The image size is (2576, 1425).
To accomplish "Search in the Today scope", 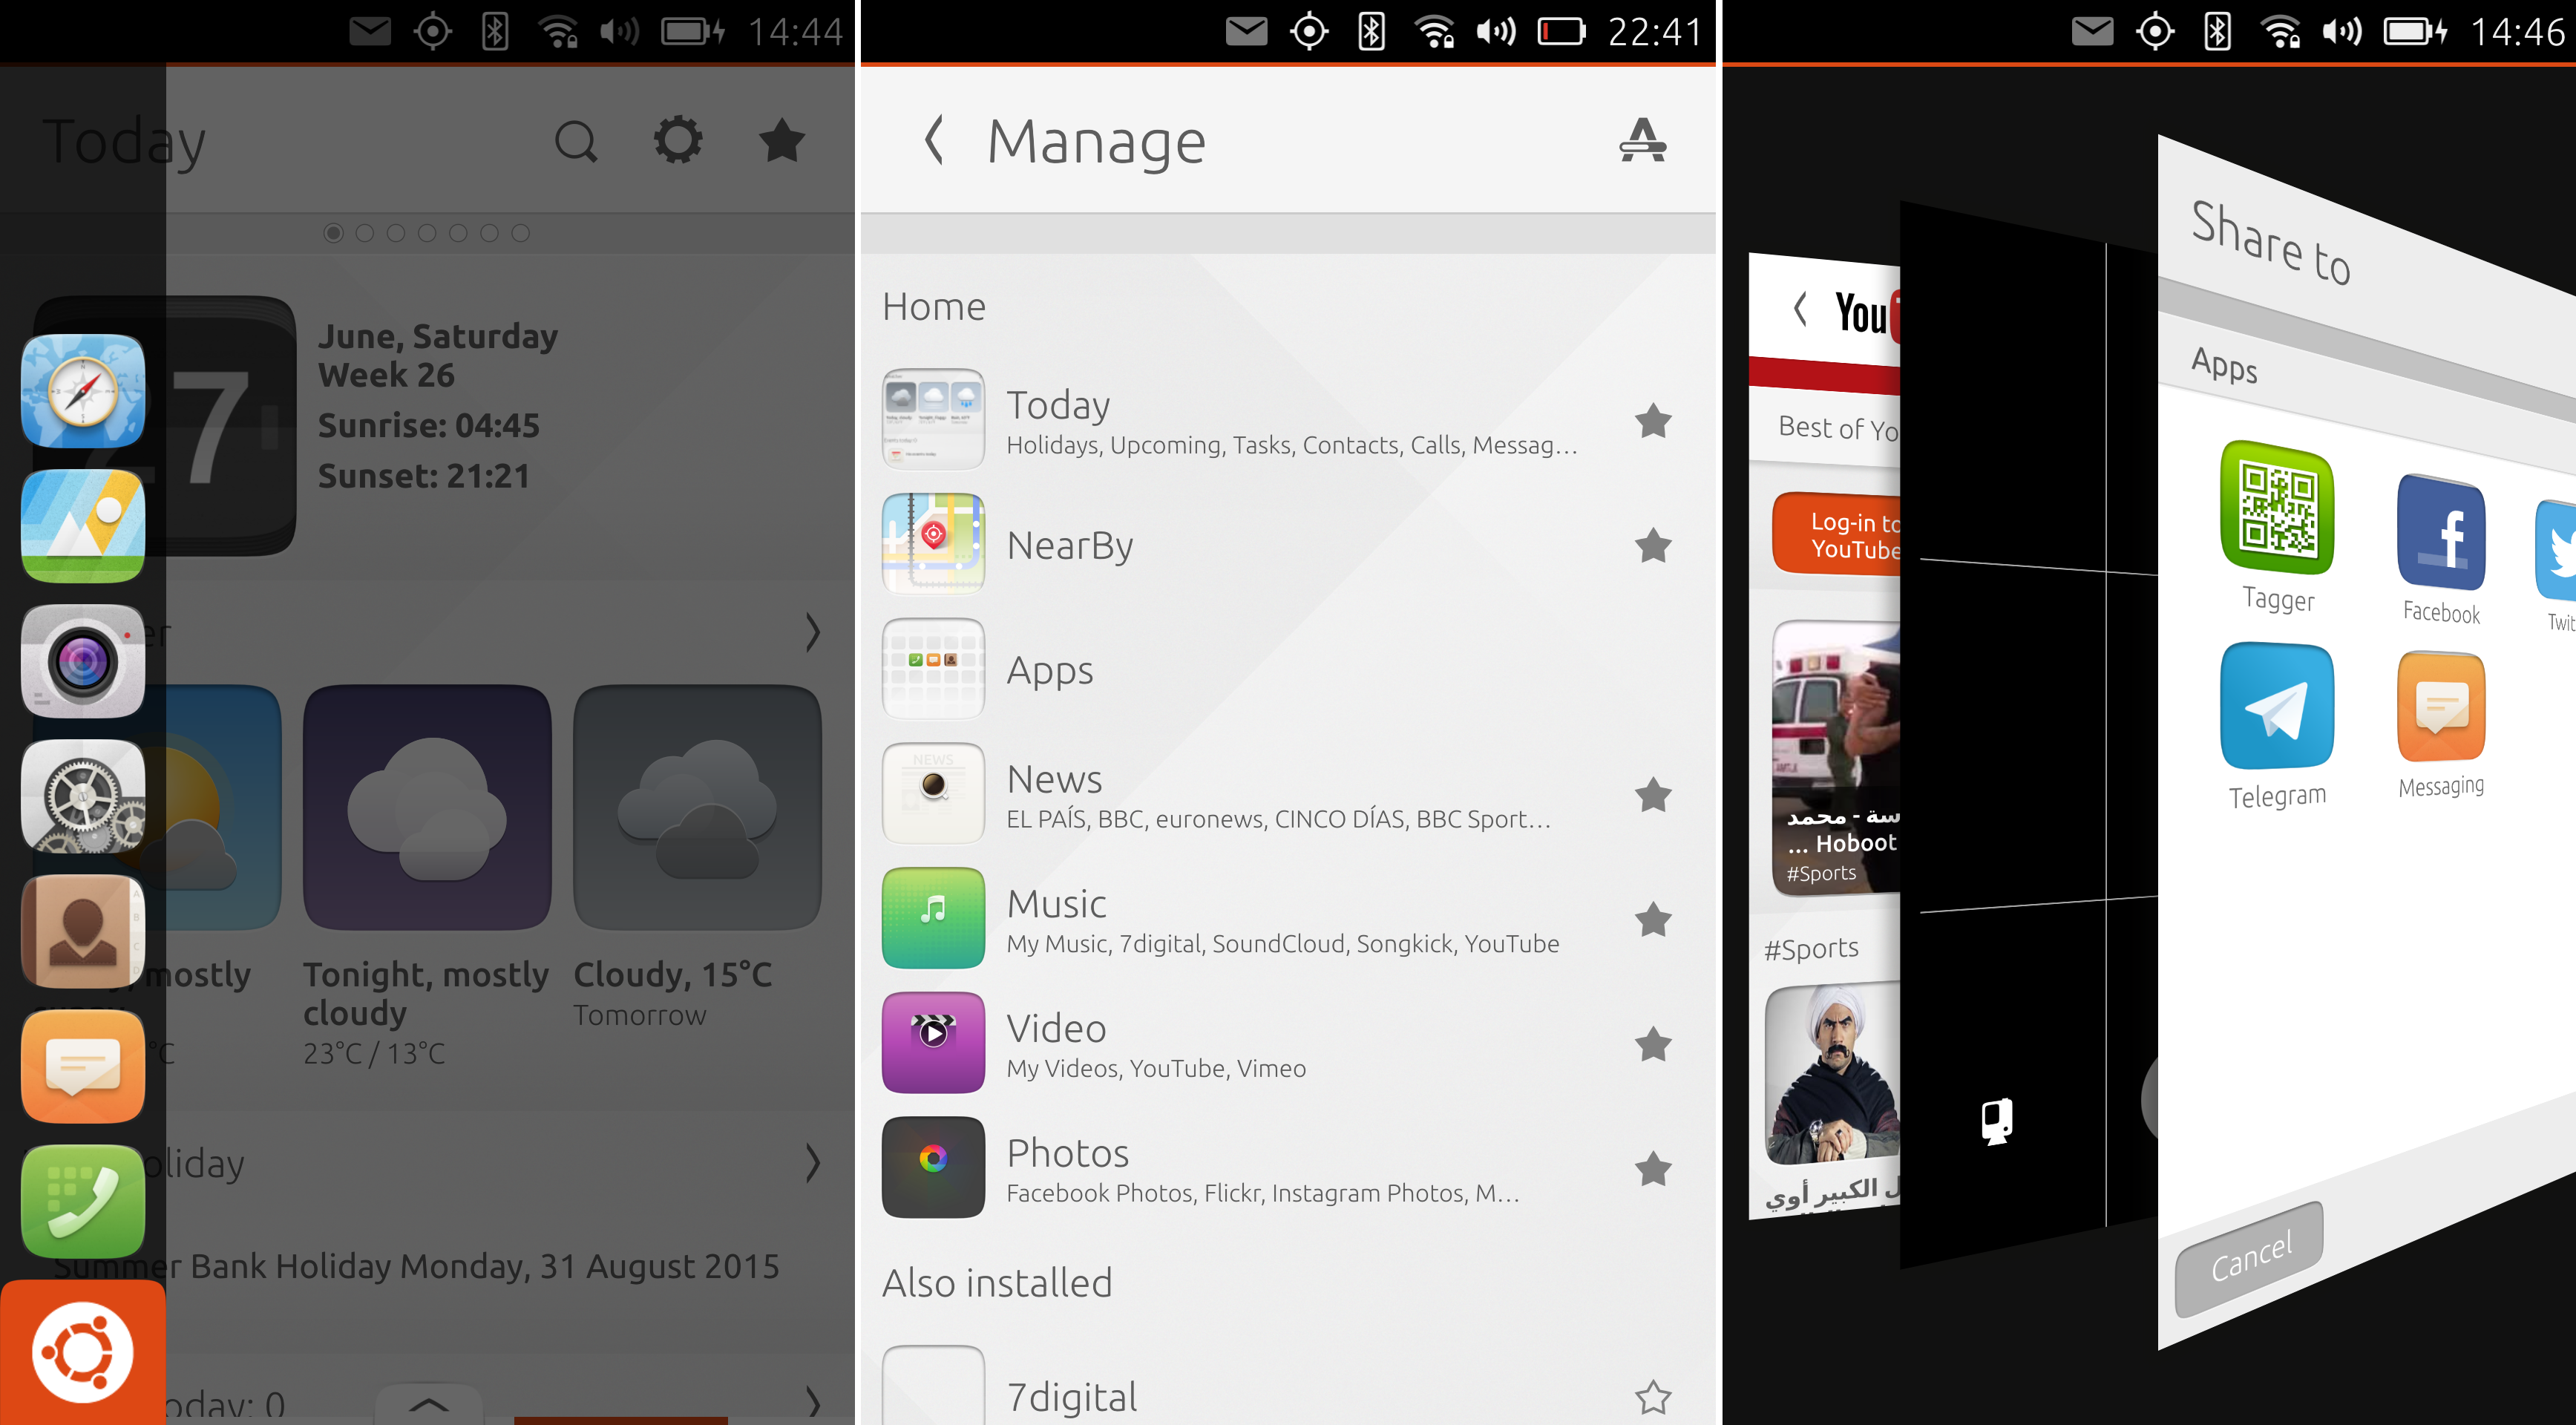I will point(576,141).
